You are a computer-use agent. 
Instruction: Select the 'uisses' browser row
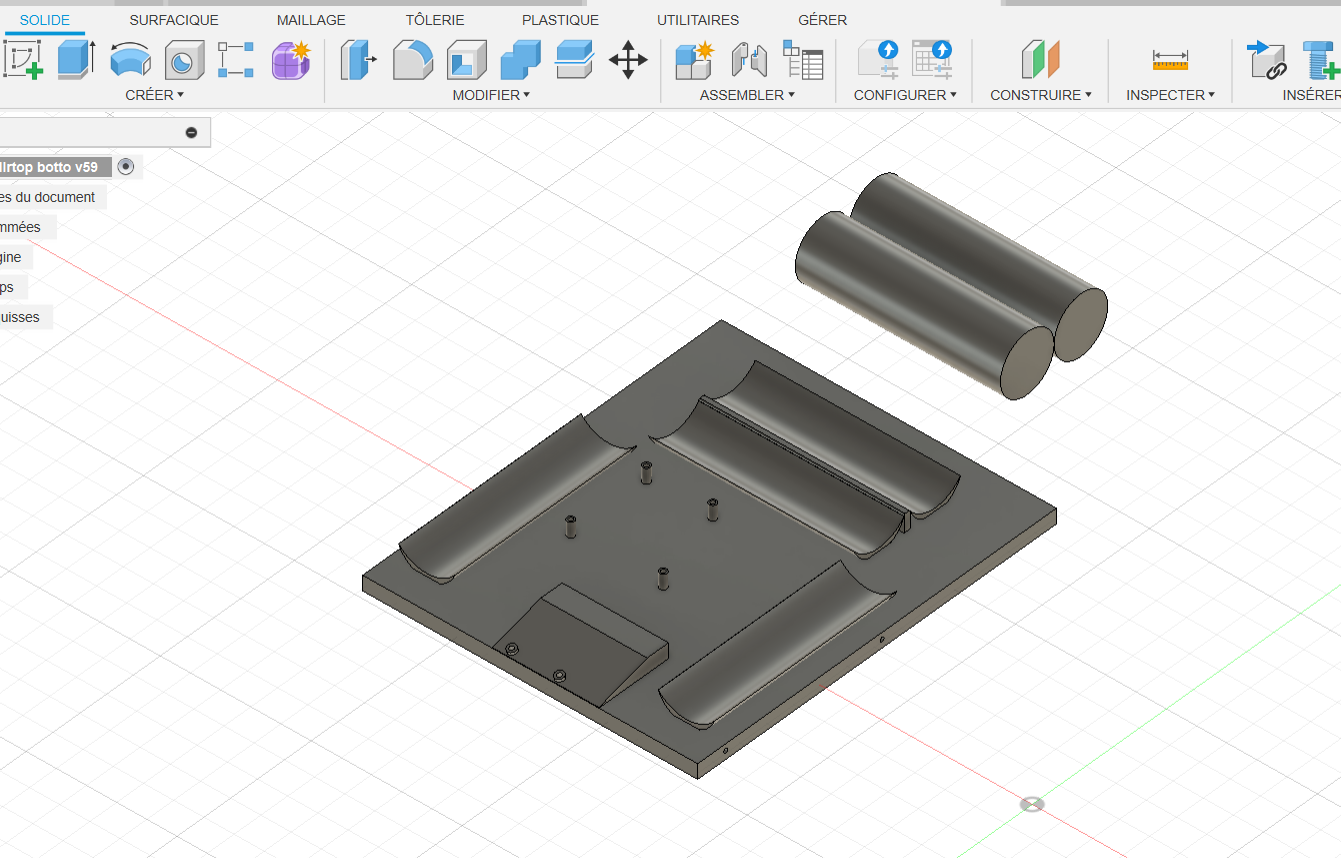point(25,317)
